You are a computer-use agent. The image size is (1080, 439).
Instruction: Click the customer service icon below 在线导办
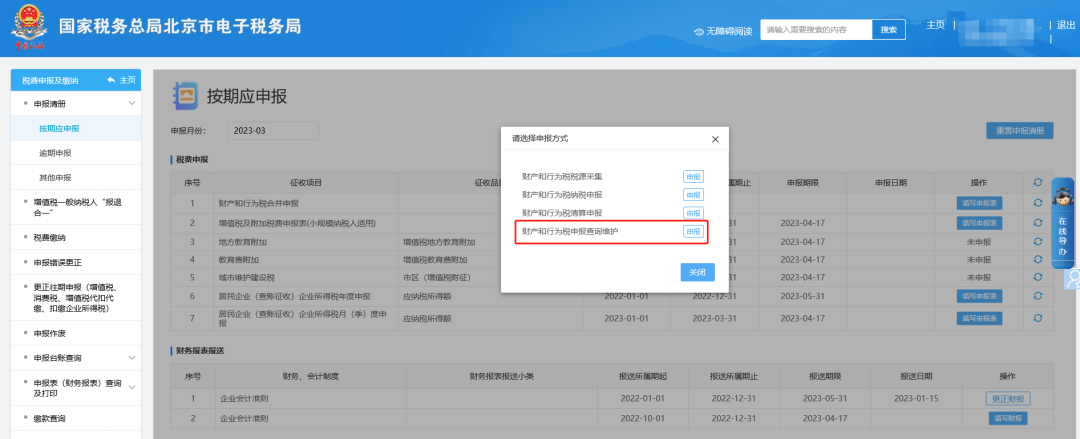(x=1072, y=278)
